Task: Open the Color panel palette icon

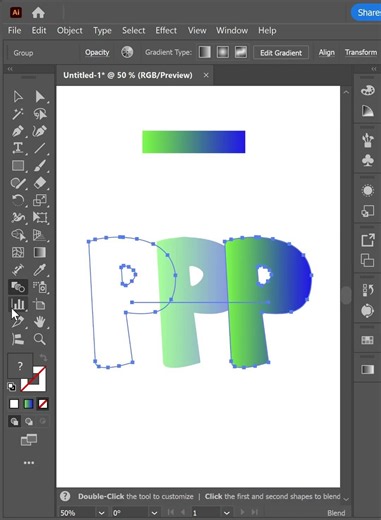Action: (x=367, y=90)
